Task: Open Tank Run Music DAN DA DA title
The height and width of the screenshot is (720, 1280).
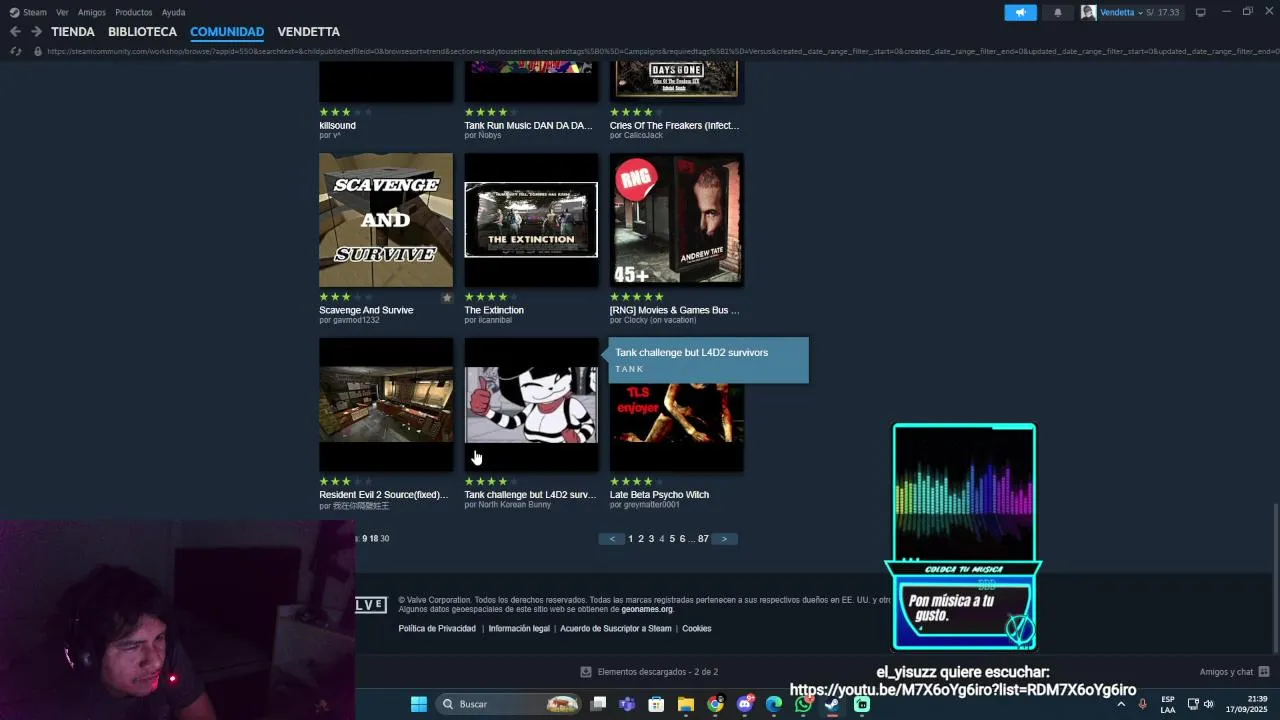Action: [528, 126]
